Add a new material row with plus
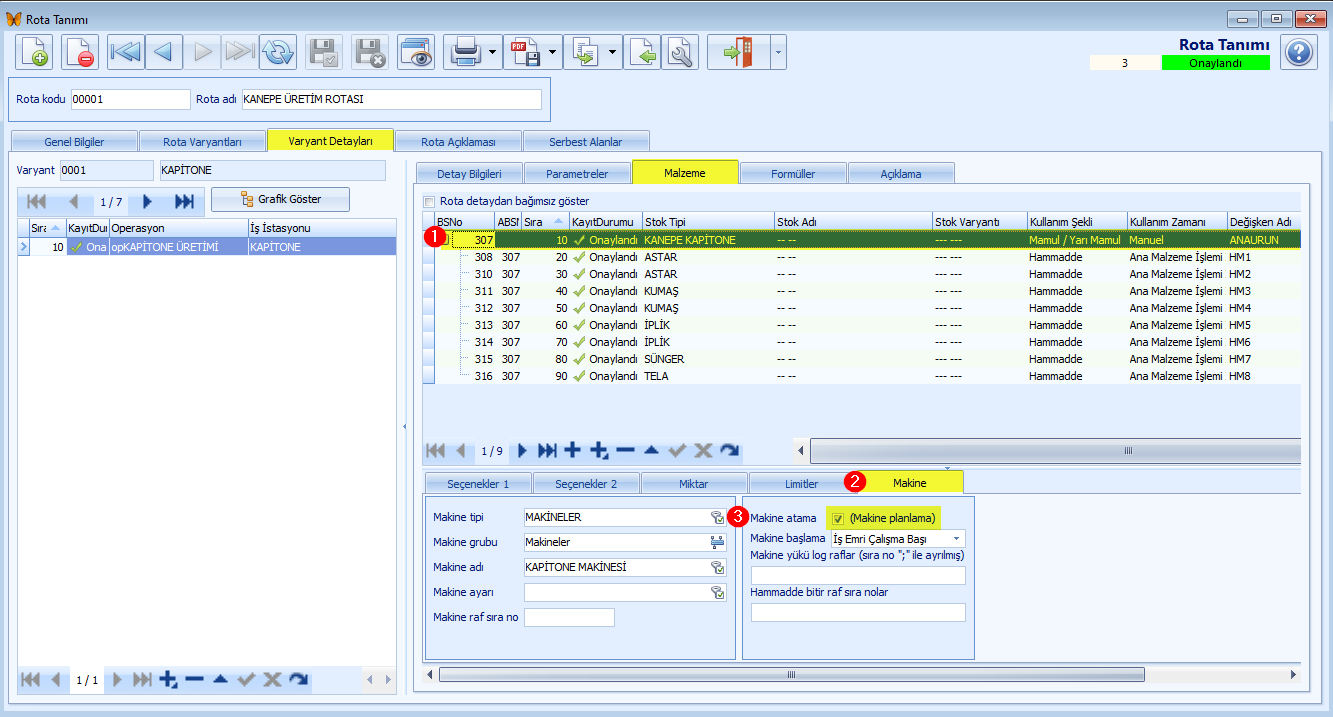This screenshot has height=717, width=1333. [x=573, y=450]
